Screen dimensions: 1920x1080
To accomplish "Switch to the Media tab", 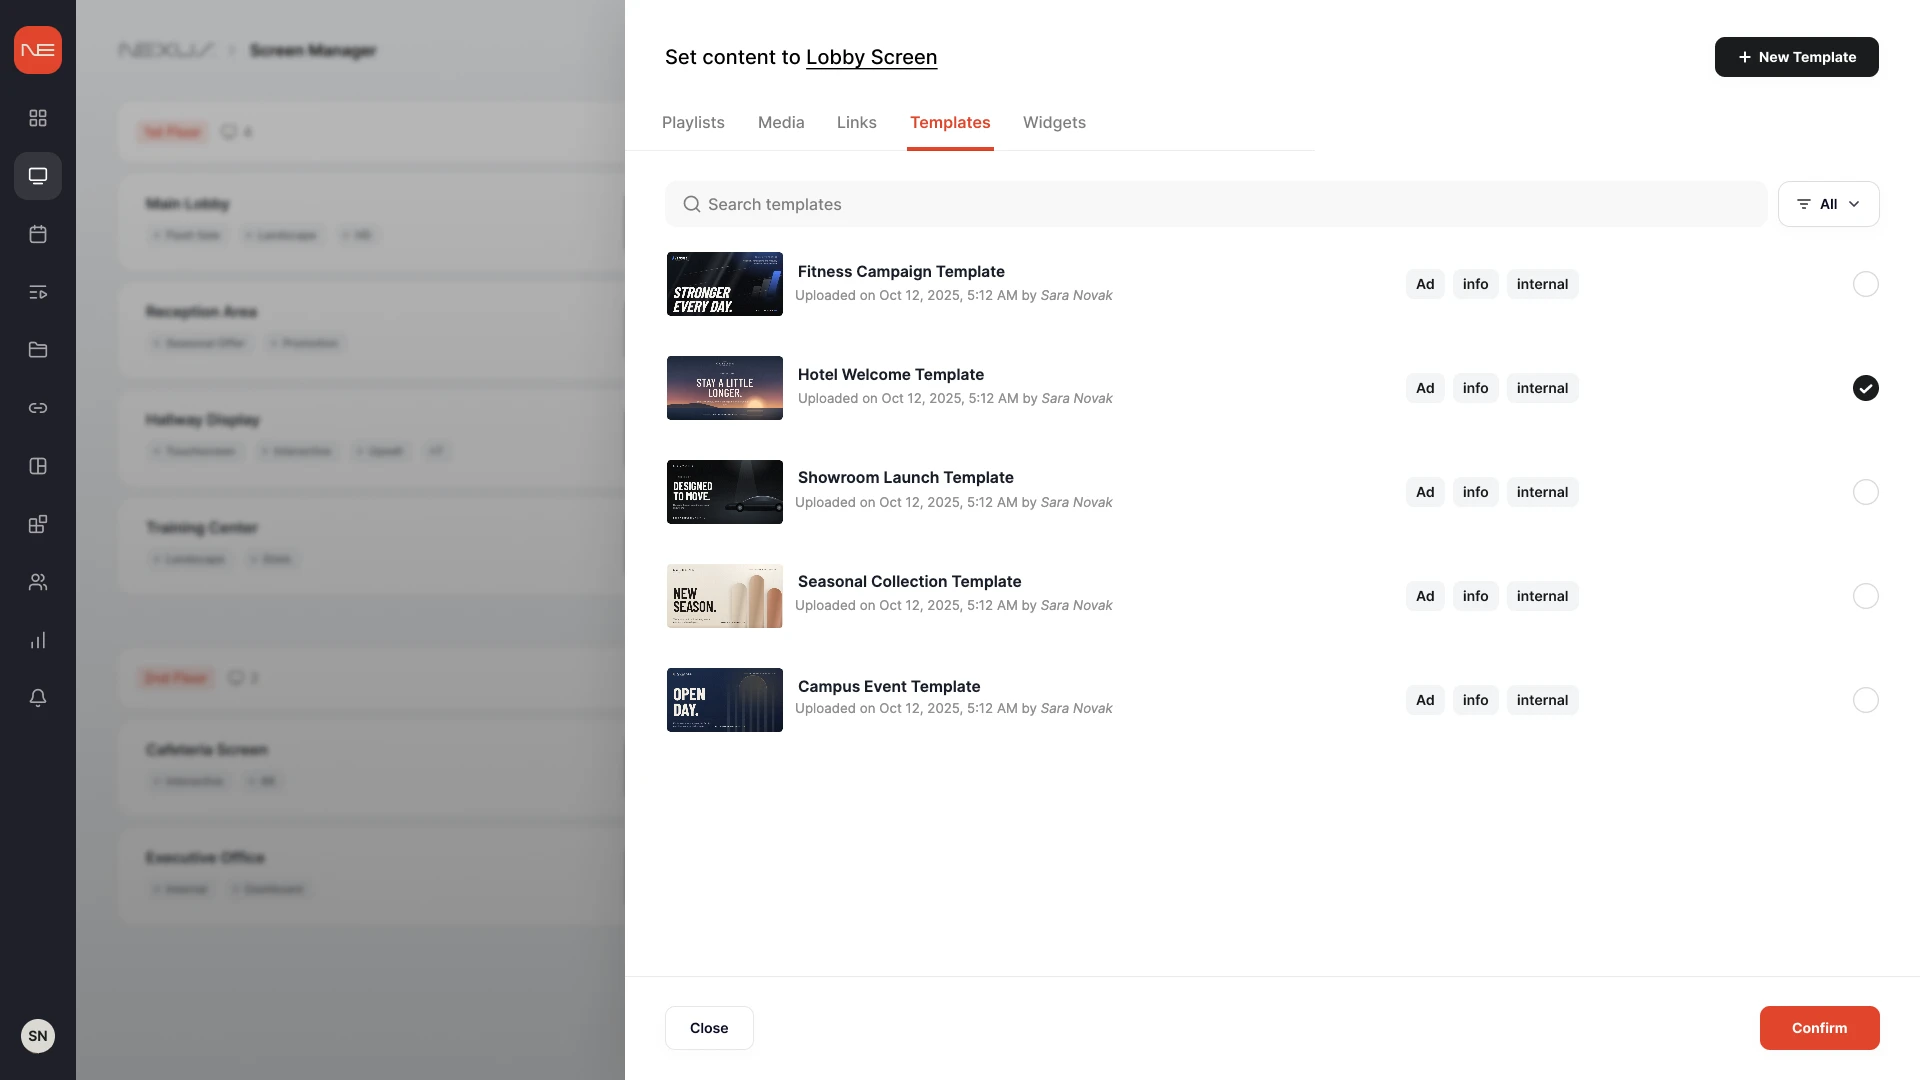I will tap(781, 122).
